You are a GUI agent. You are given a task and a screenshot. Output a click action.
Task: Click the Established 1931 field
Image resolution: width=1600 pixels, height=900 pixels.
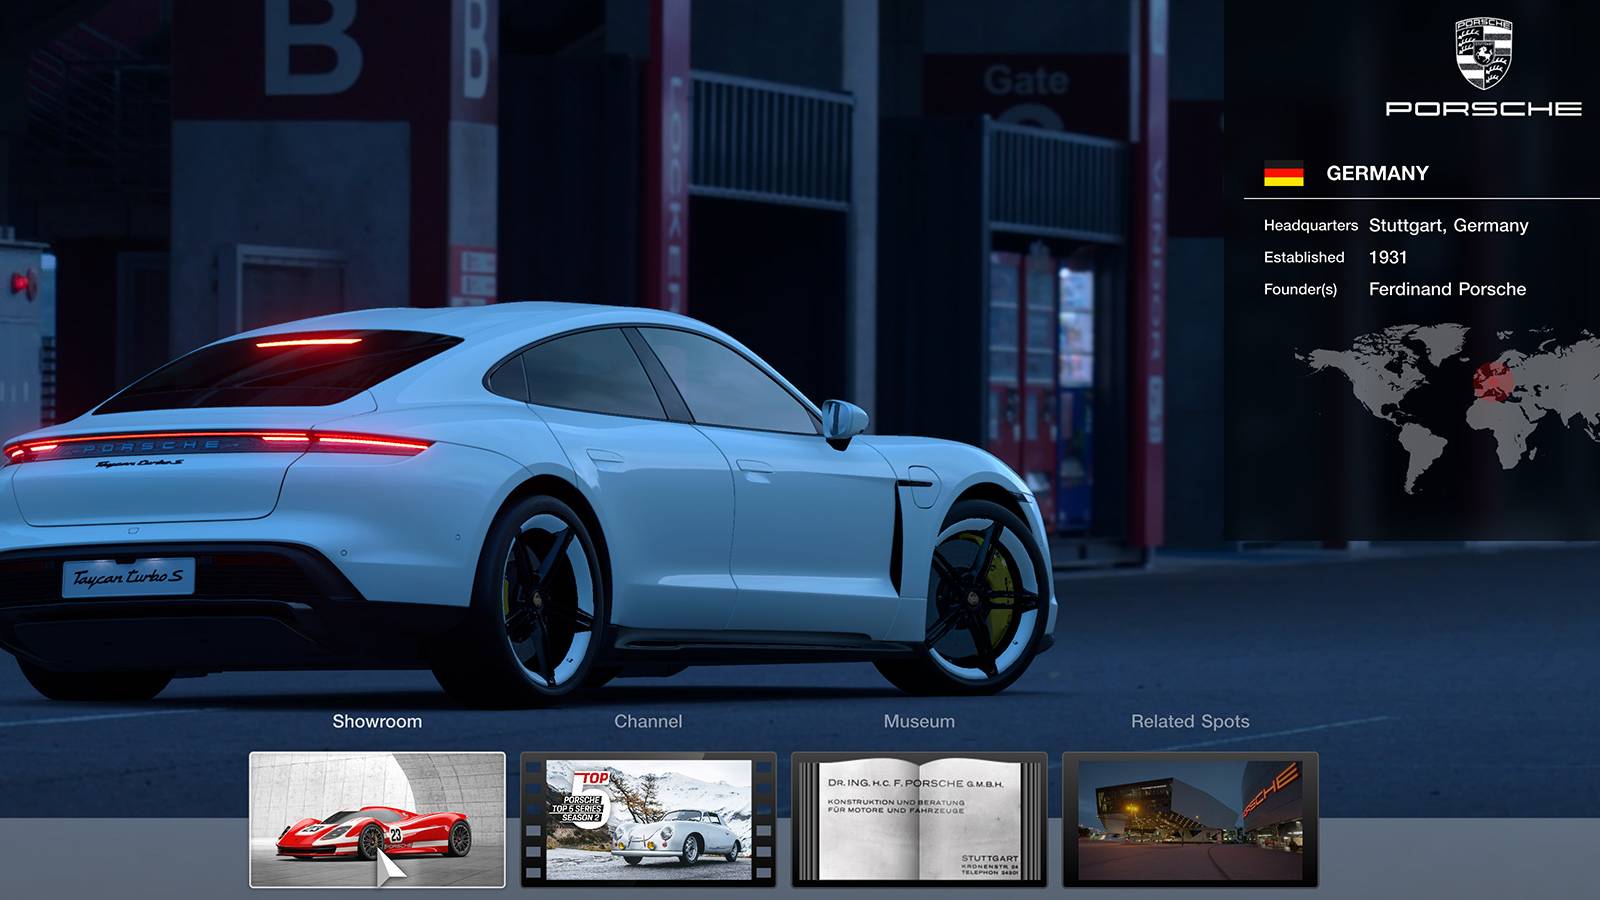coord(1390,257)
